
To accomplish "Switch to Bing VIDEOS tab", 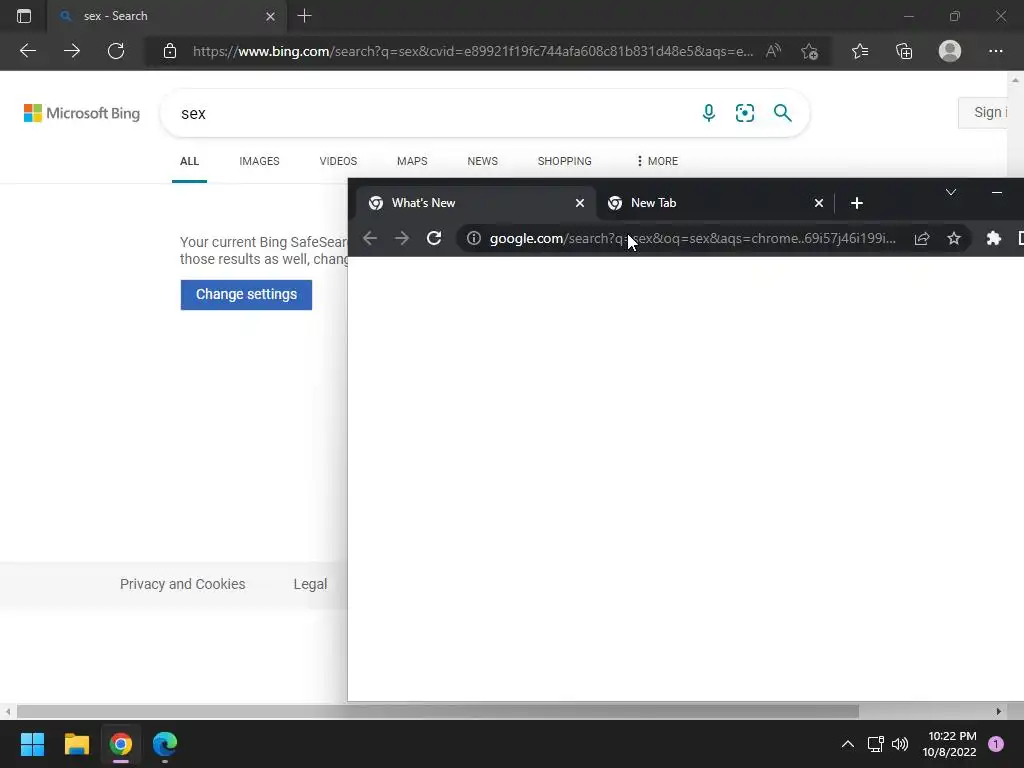I will 338,161.
